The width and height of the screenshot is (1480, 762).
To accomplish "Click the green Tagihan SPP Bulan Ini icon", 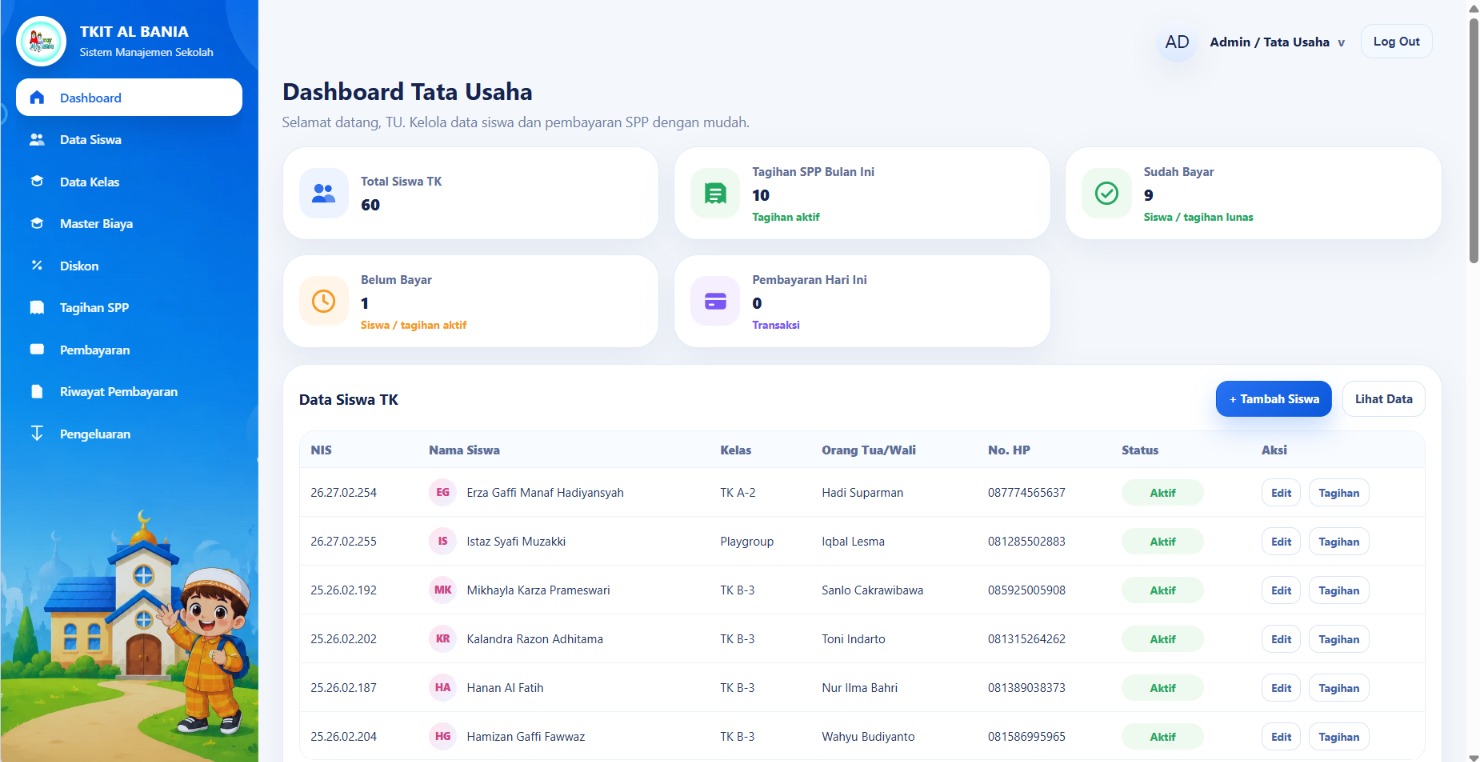I will (715, 193).
